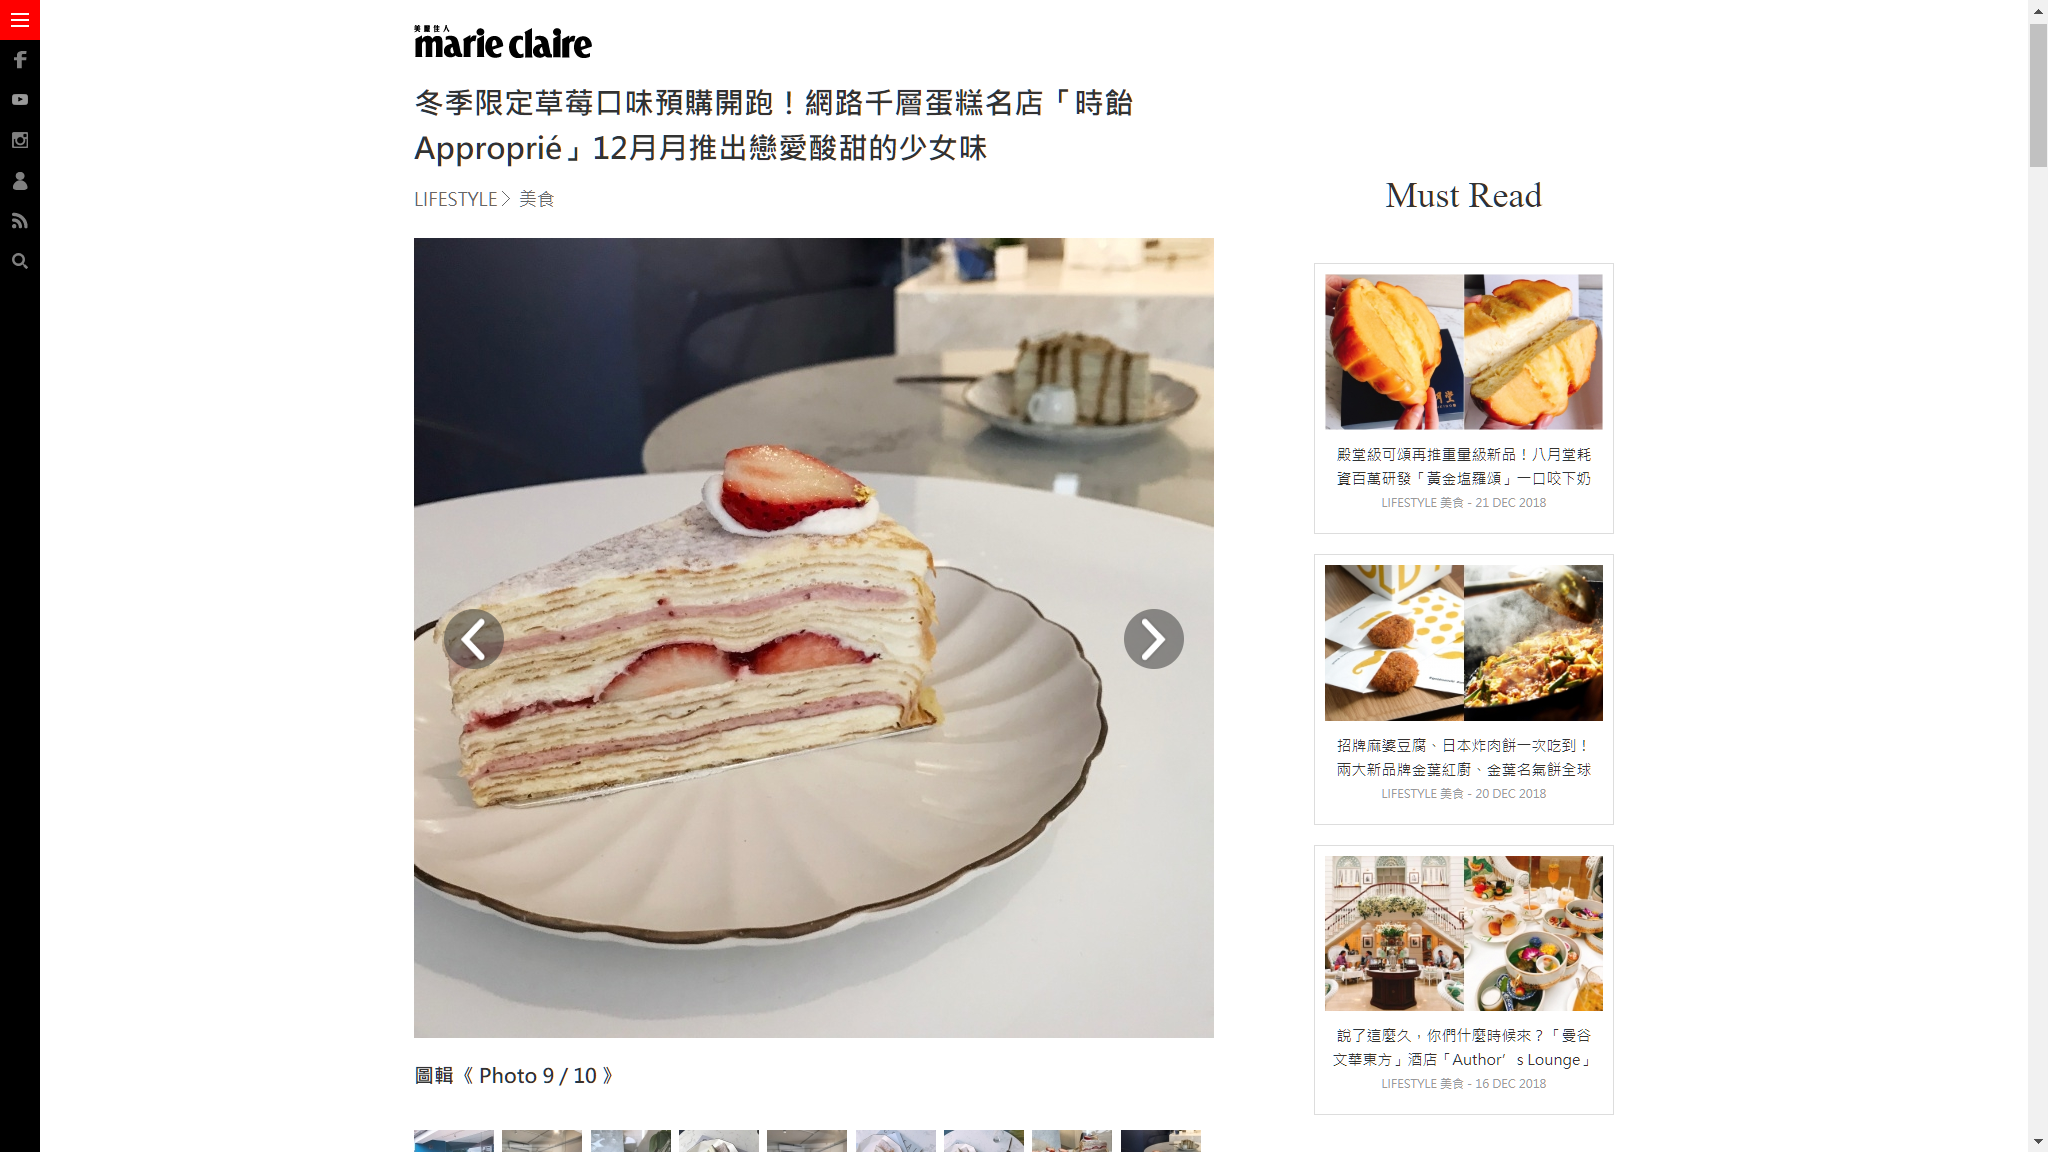Select the first gallery thumbnail
Image resolution: width=2048 pixels, height=1152 pixels.
454,1141
